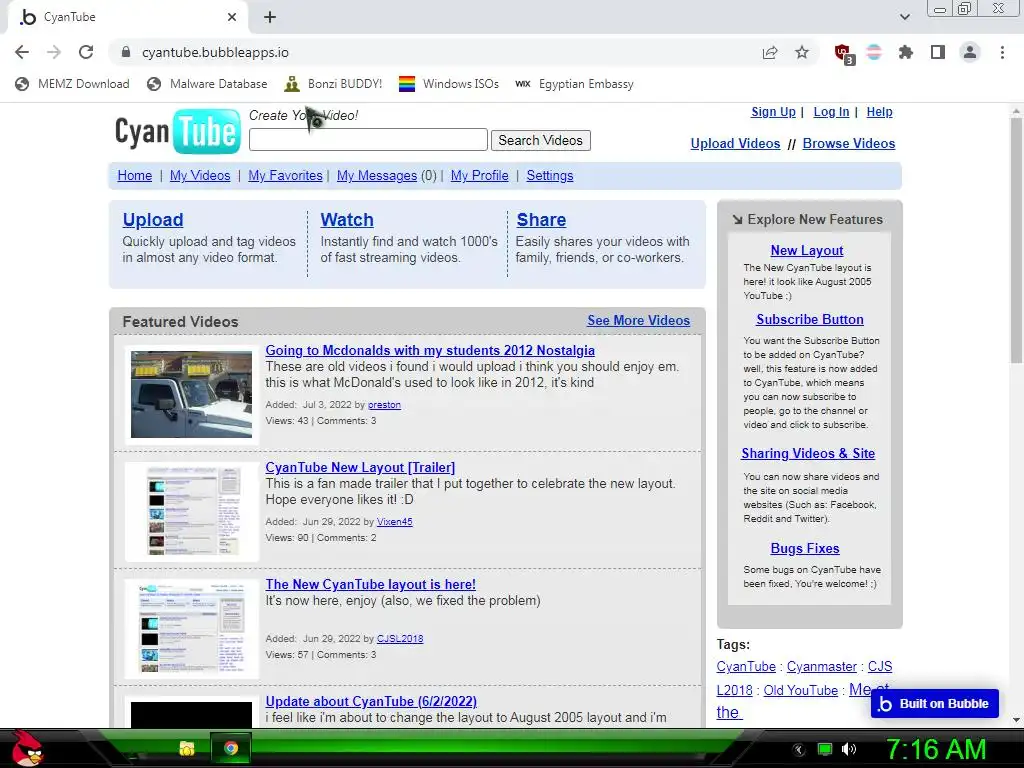
Task: Click the volume speaker tray icon
Action: coord(849,749)
